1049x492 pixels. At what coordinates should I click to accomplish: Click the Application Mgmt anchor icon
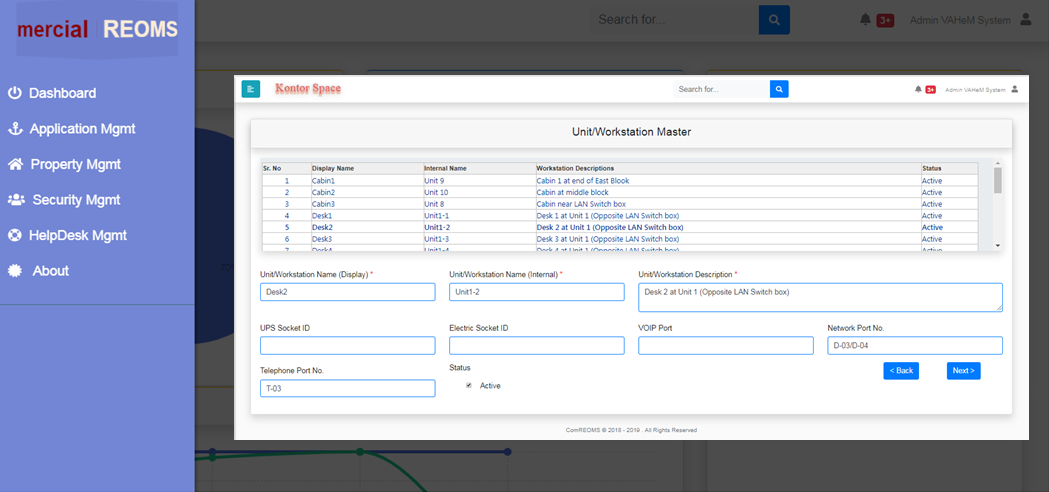pos(15,129)
